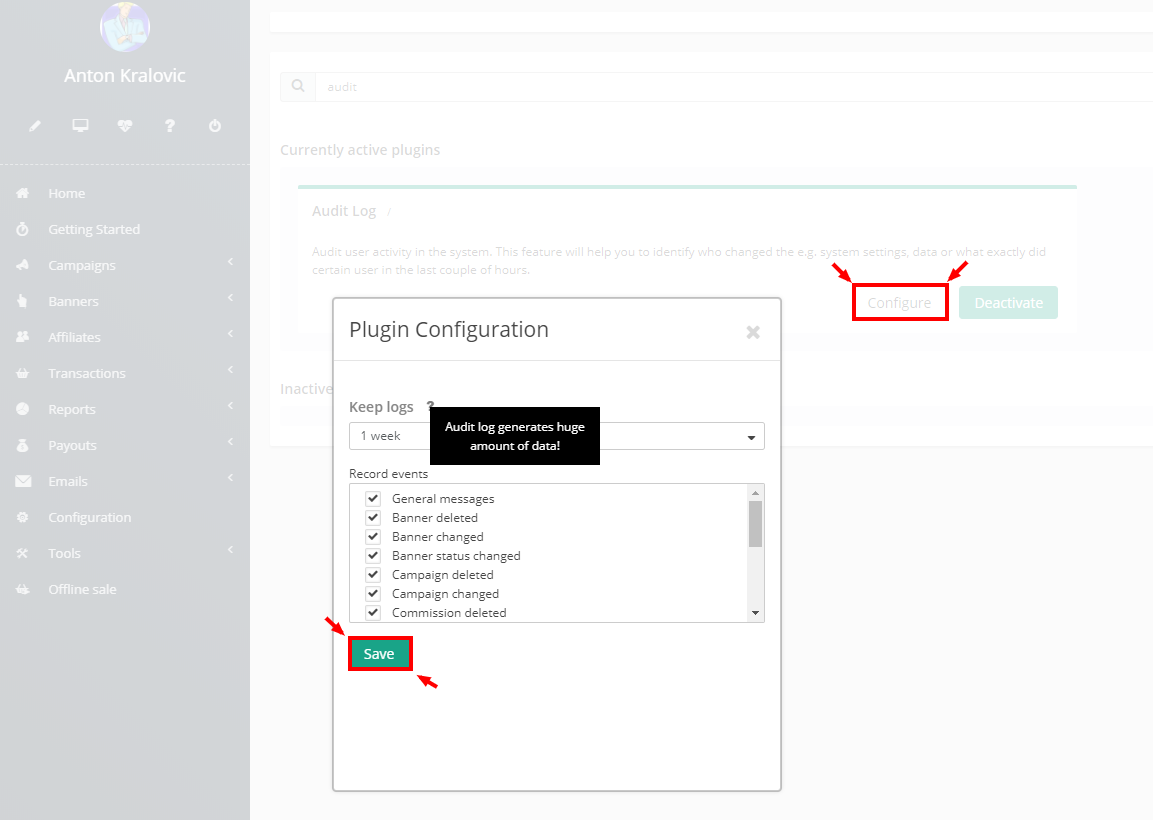Disable the Campaign changed checkbox

point(373,593)
